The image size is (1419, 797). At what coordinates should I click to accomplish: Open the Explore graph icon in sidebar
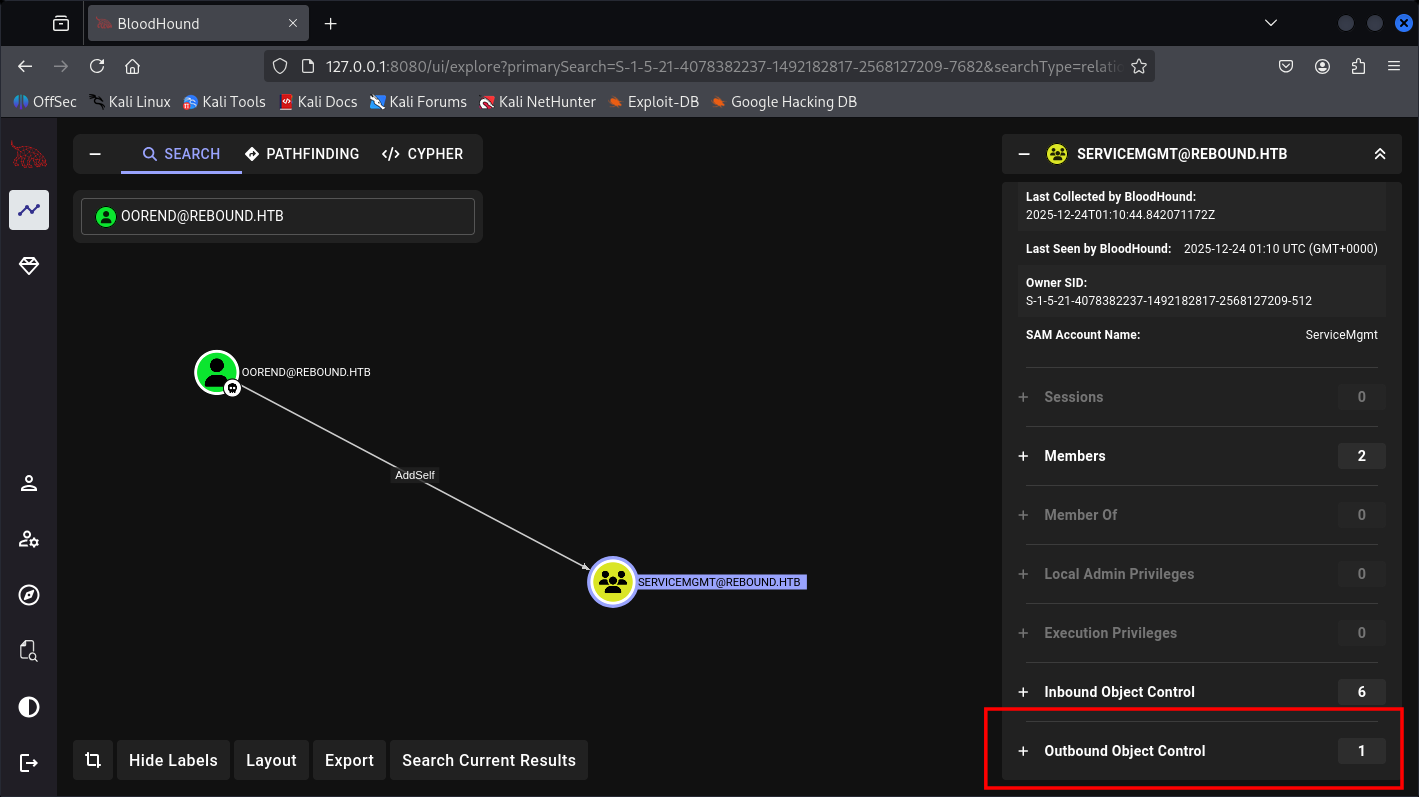(x=29, y=210)
